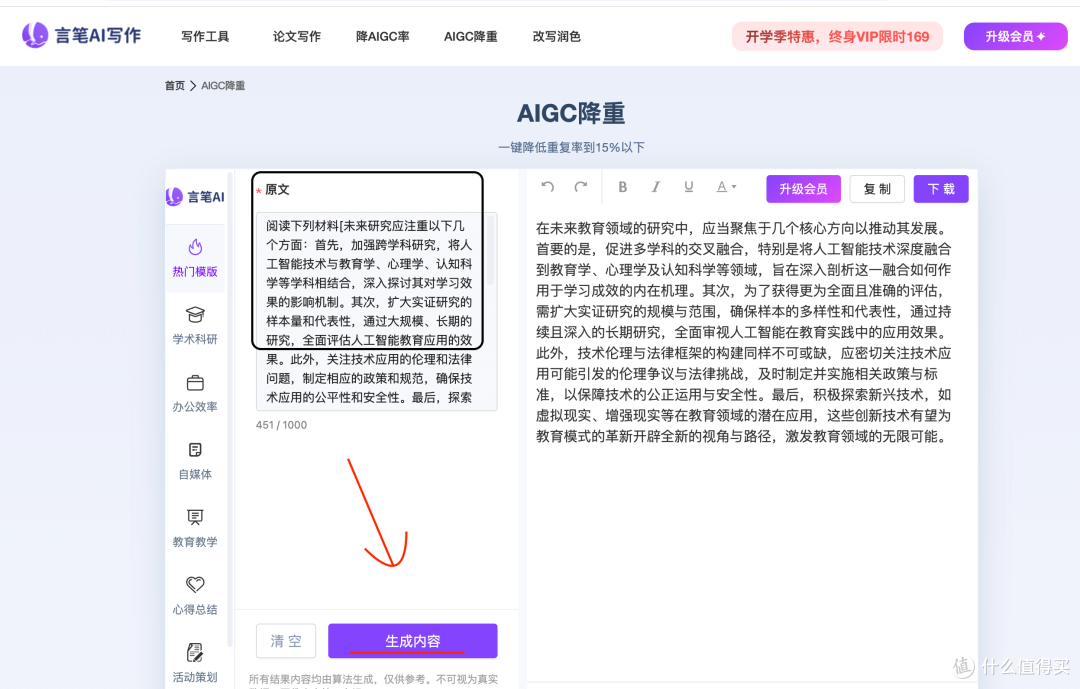Open the AIGC降重 menu item
Screen dimensions: 1080x689
tap(470, 37)
